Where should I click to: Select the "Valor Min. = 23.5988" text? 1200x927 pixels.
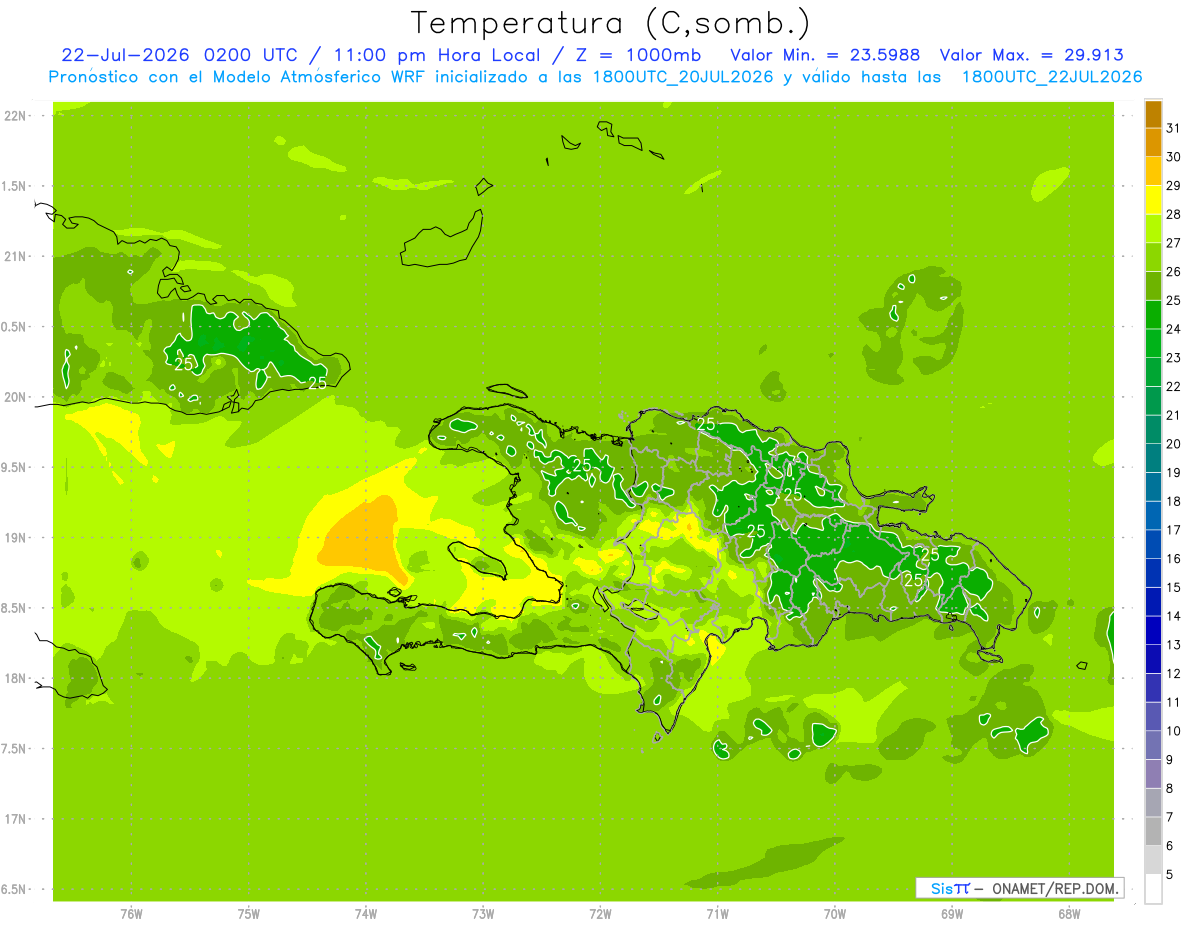point(825,55)
